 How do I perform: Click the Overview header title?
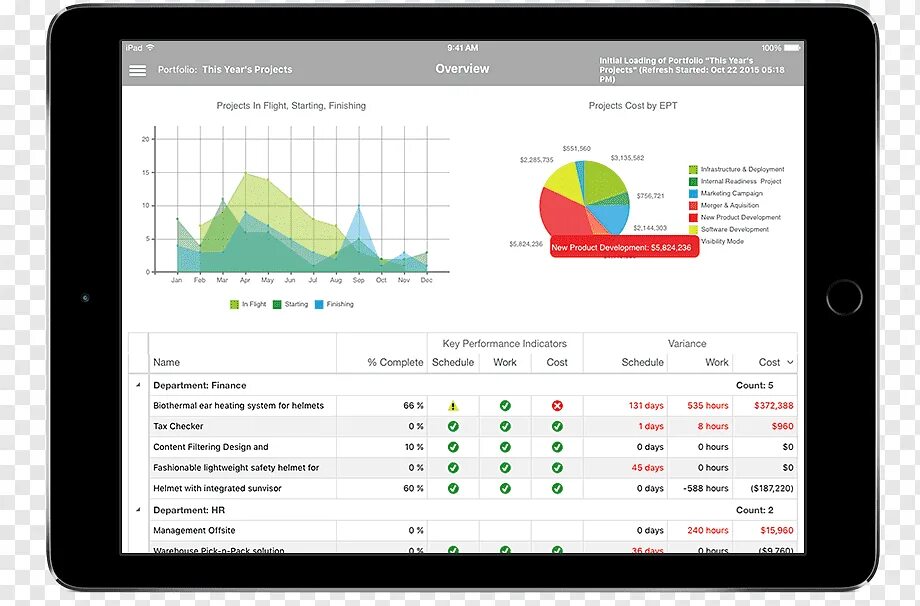click(x=462, y=69)
